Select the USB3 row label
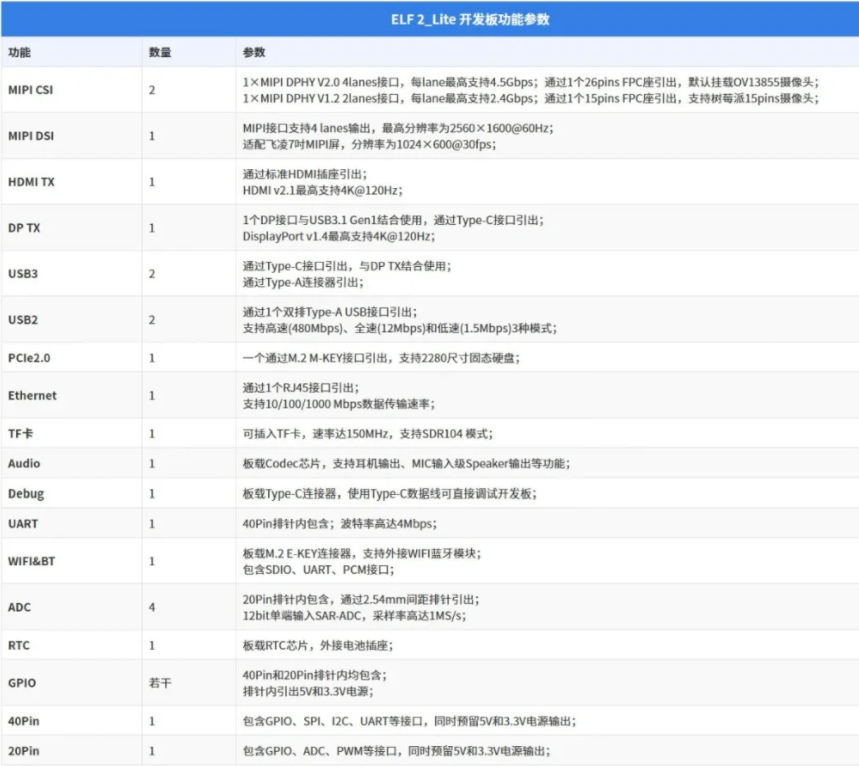The width and height of the screenshot is (859, 766). 23,274
